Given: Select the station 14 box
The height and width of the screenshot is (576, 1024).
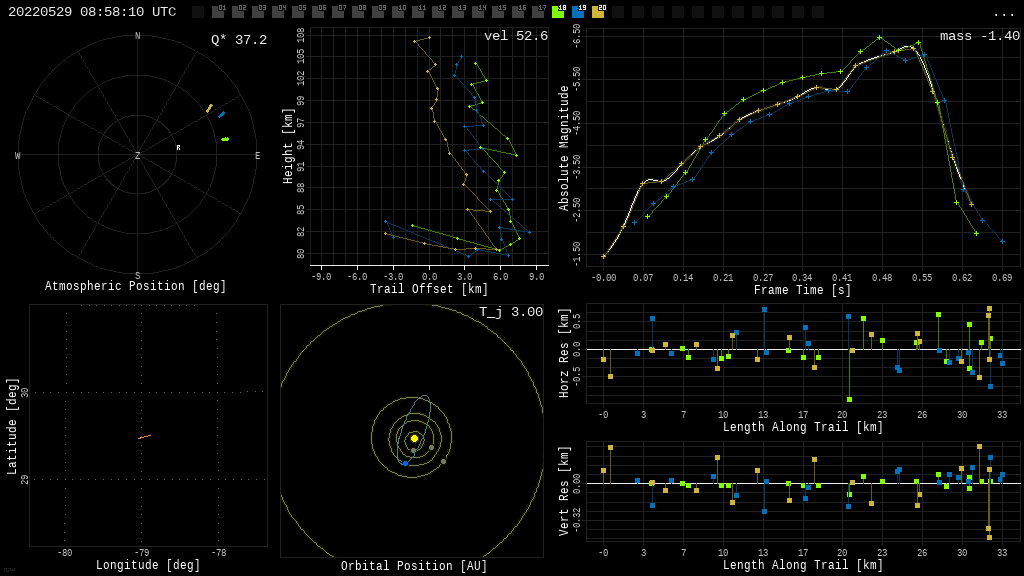Looking at the screenshot, I should click(478, 12).
